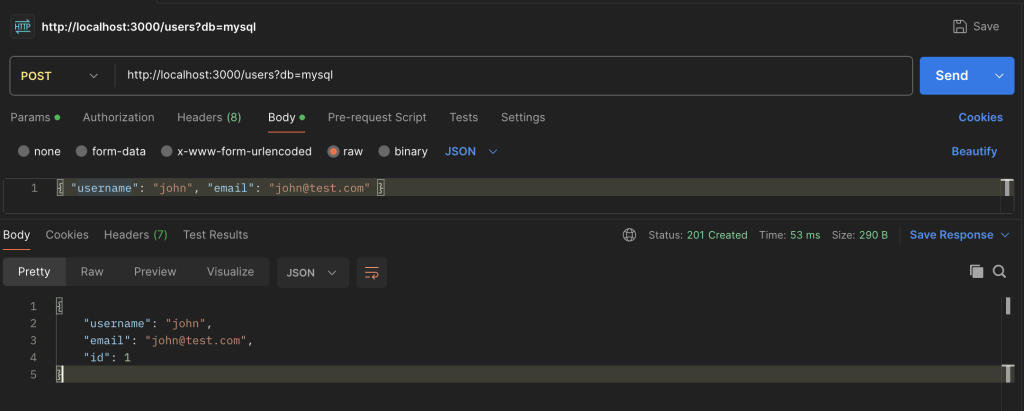Expand the Send button arrow options
The width and height of the screenshot is (1024, 411).
(x=999, y=76)
